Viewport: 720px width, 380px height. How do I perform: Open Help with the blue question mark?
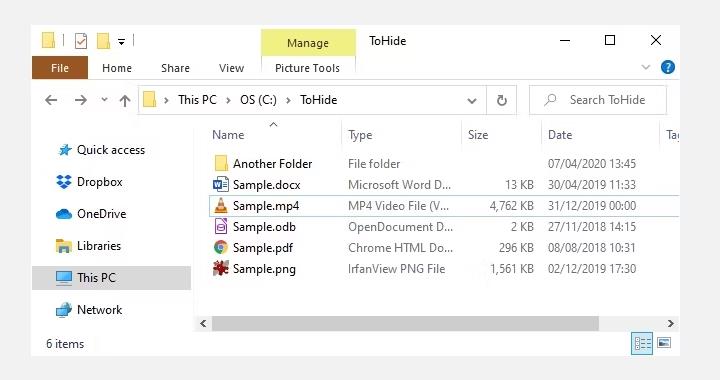click(x=668, y=67)
